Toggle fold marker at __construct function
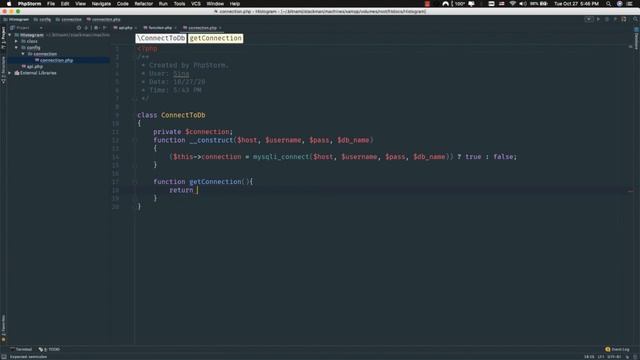Screen dimensions: 640x360 134,140
